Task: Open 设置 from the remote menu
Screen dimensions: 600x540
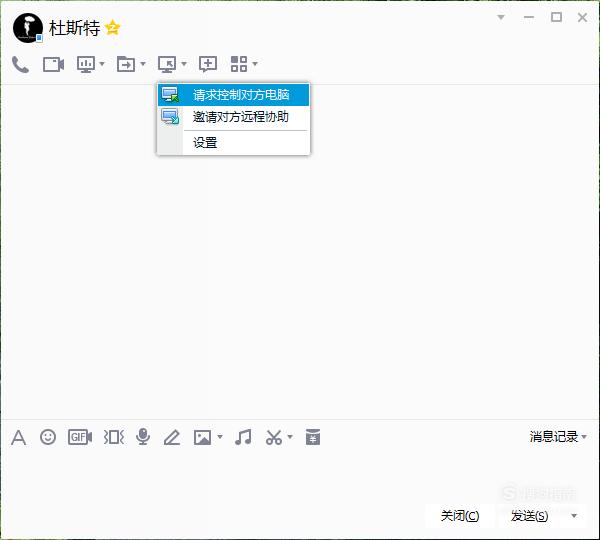Action: click(x=233, y=143)
